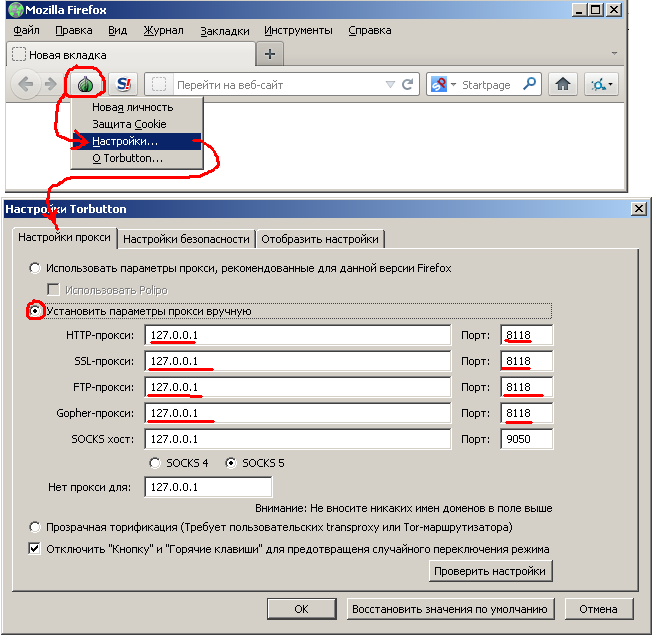The height and width of the screenshot is (635, 653).
Task: Open a new tab with plus button
Action: (270, 54)
